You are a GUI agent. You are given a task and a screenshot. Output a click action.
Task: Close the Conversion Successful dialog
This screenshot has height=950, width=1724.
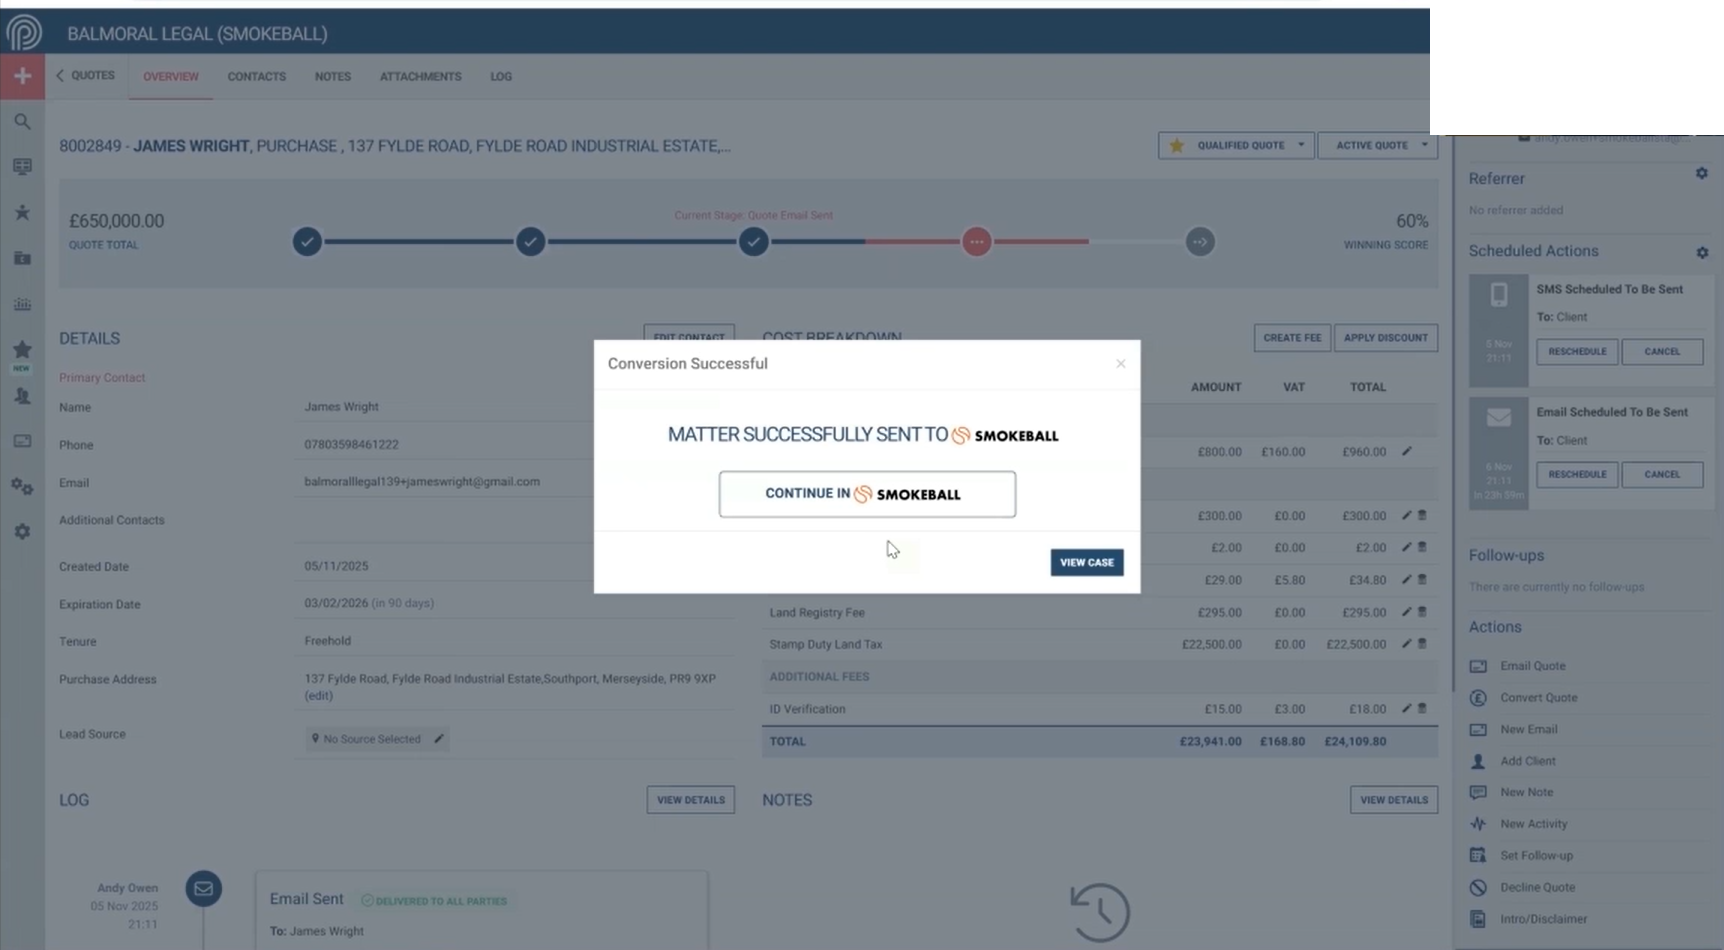click(x=1120, y=364)
